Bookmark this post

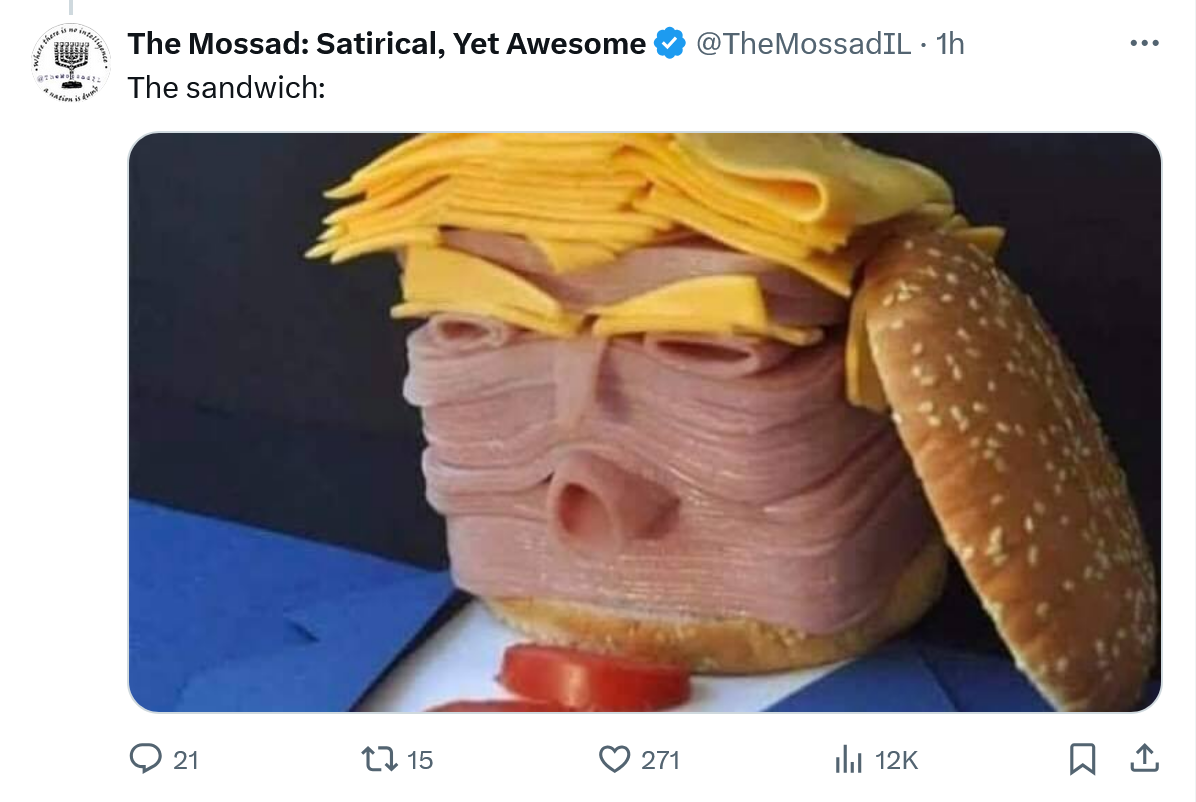1082,759
